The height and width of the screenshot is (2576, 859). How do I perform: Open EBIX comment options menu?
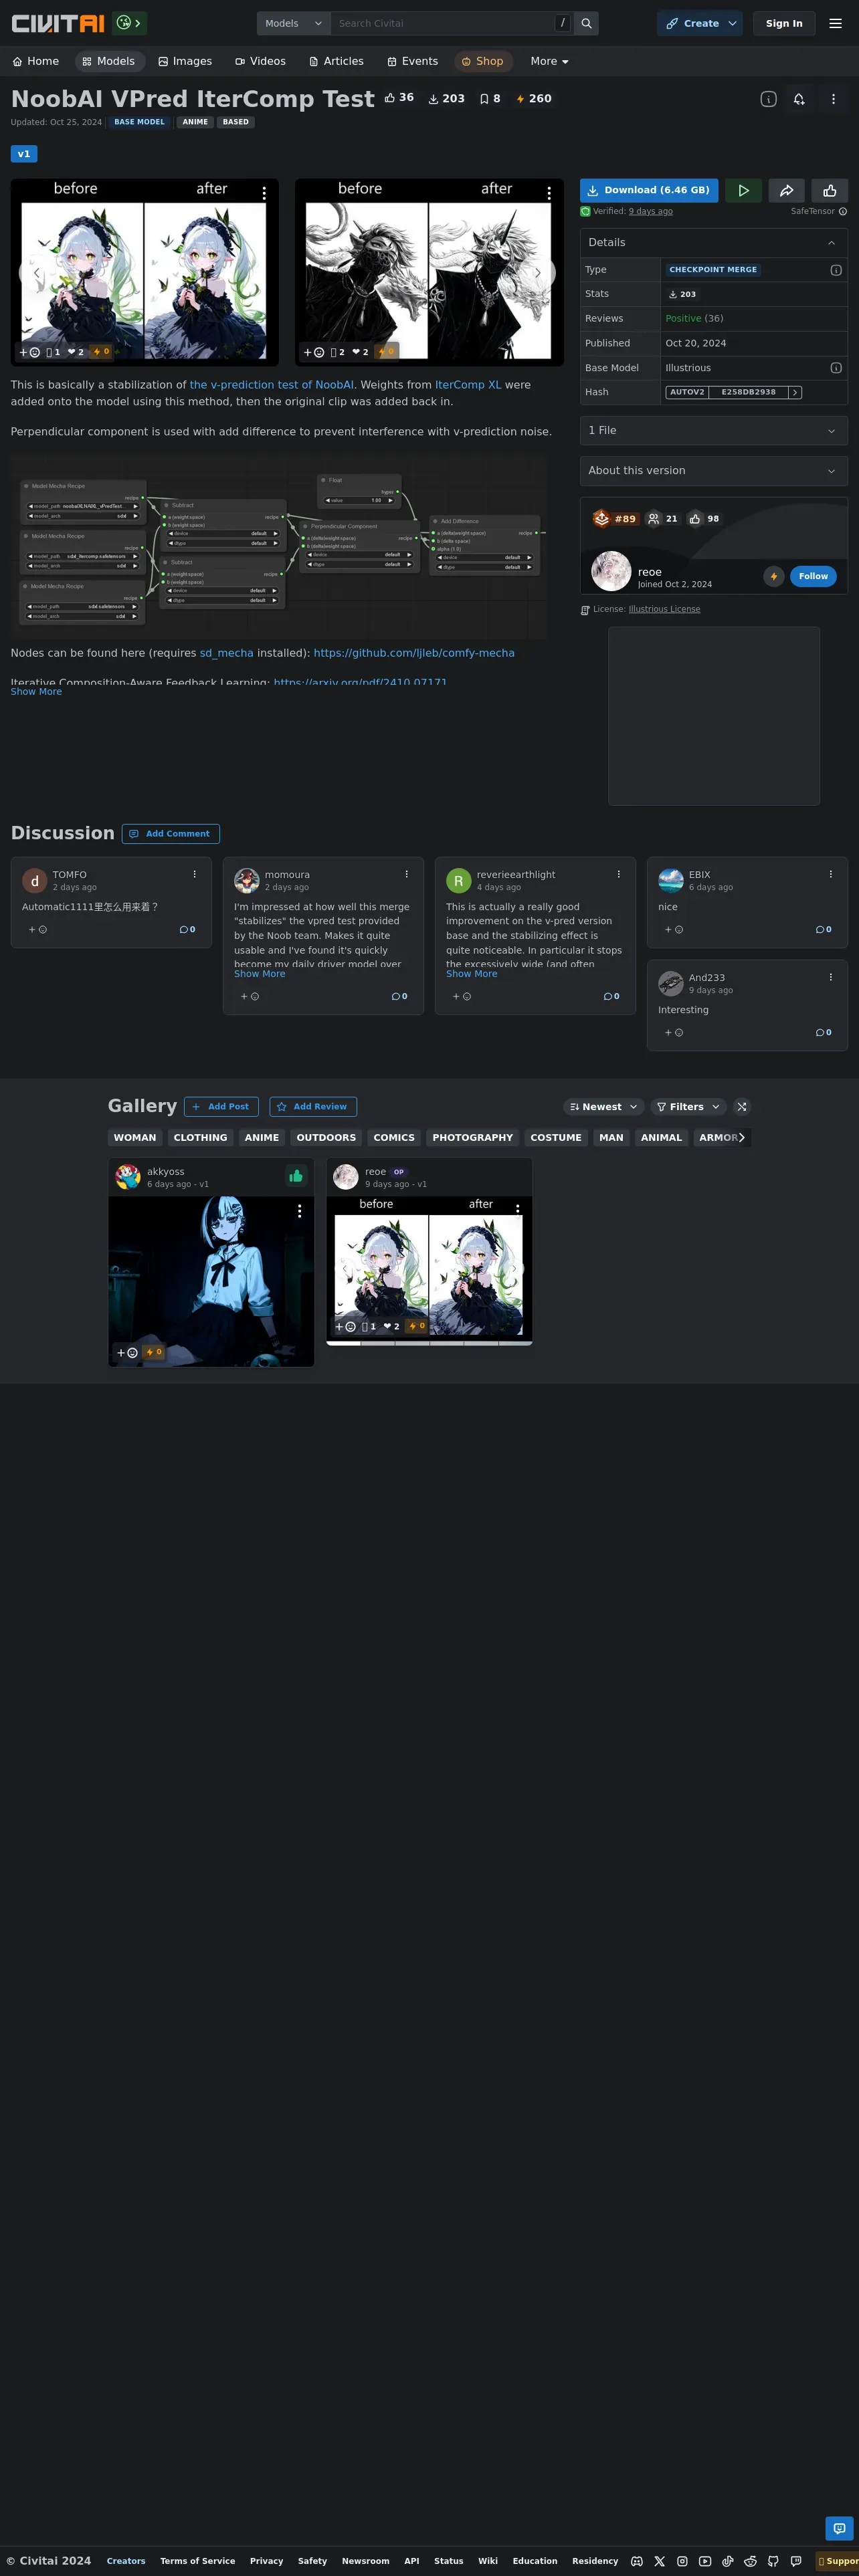tap(830, 874)
